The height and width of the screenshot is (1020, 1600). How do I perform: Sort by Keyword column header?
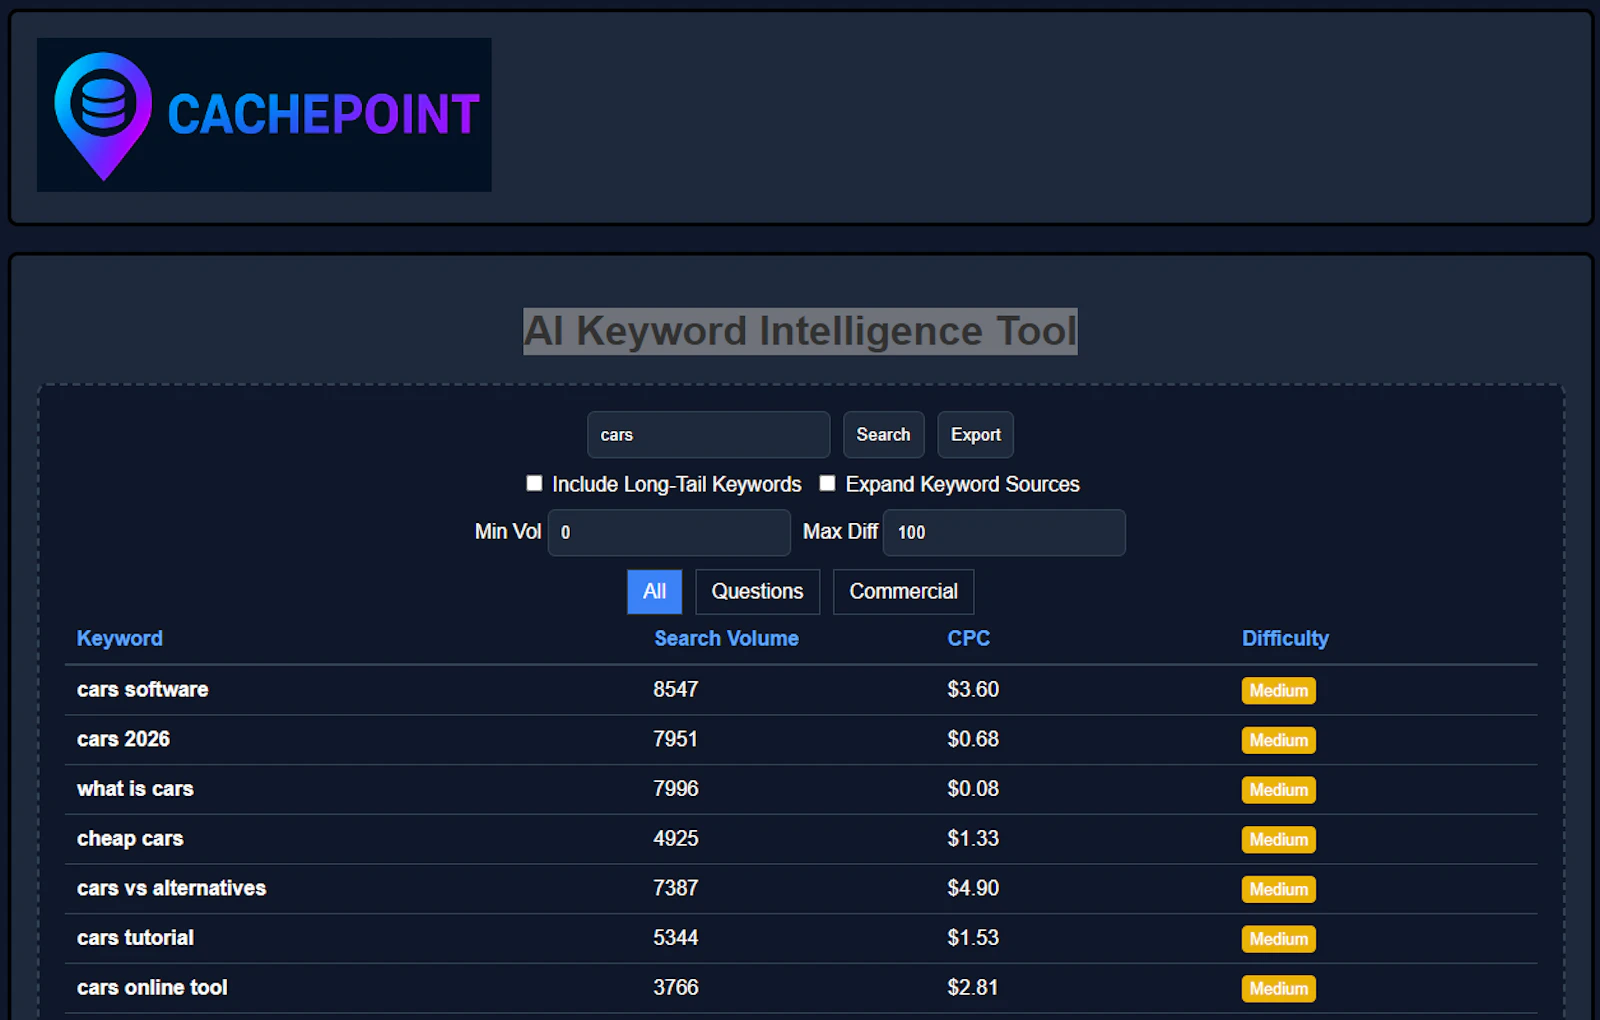(x=120, y=638)
